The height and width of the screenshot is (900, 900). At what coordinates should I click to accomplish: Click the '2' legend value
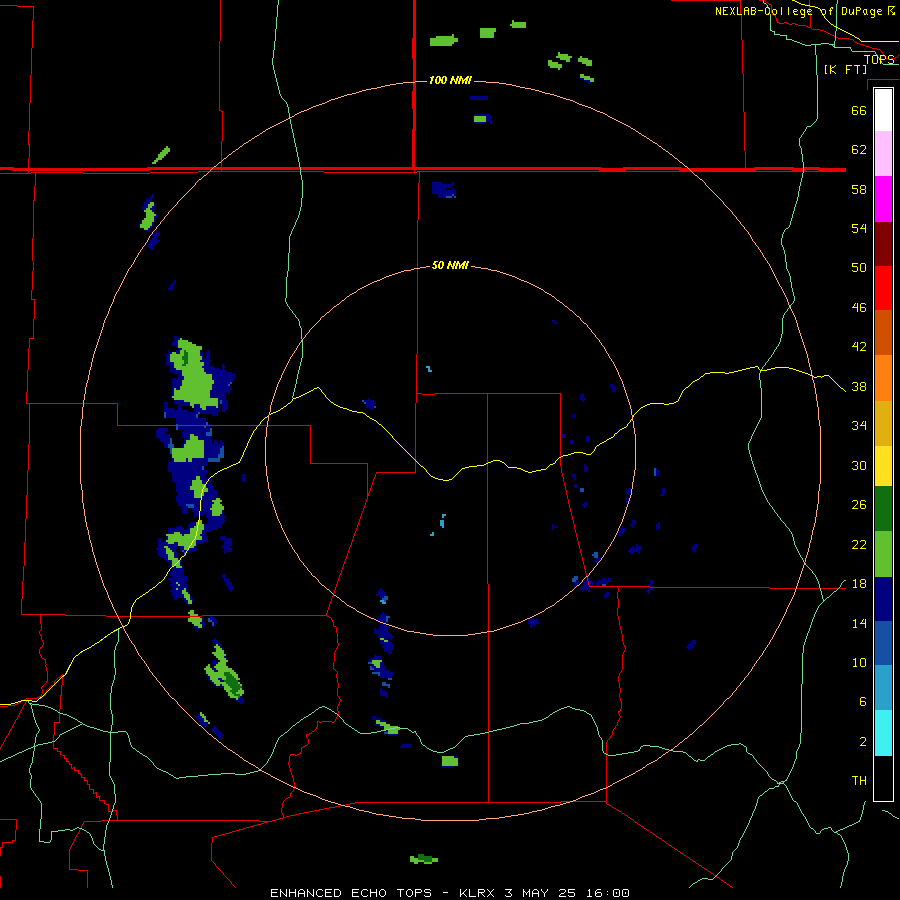(x=863, y=742)
